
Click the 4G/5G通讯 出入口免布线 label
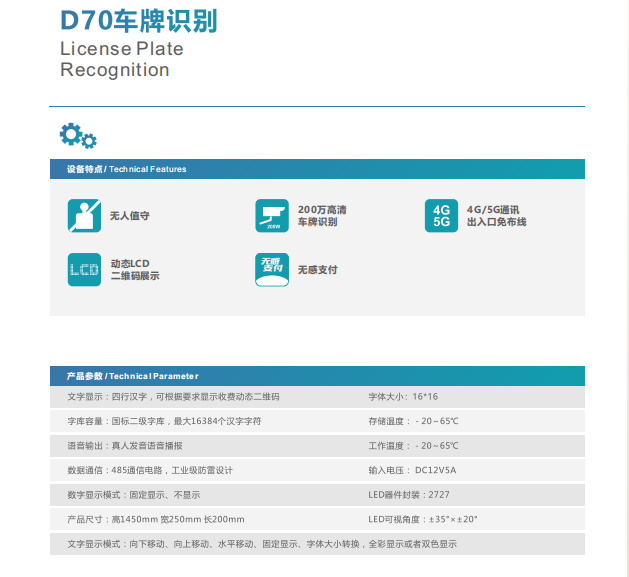point(496,216)
